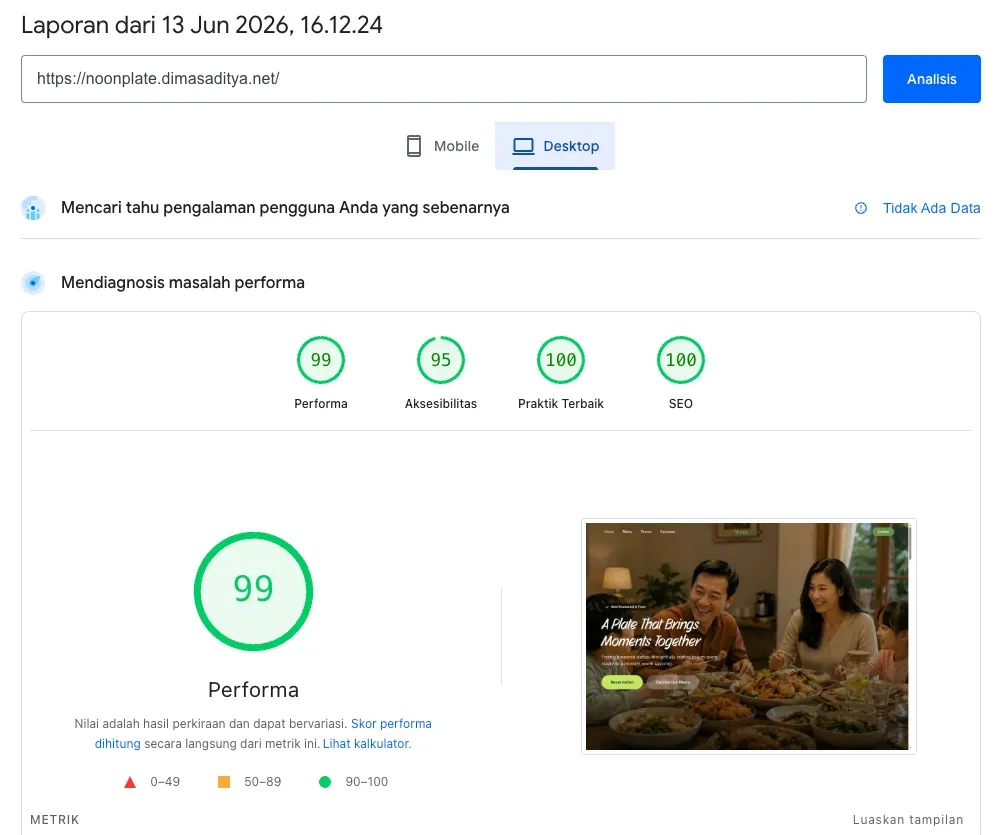Jump to the SEO 100 score gauge
The image size is (997, 835).
click(680, 360)
